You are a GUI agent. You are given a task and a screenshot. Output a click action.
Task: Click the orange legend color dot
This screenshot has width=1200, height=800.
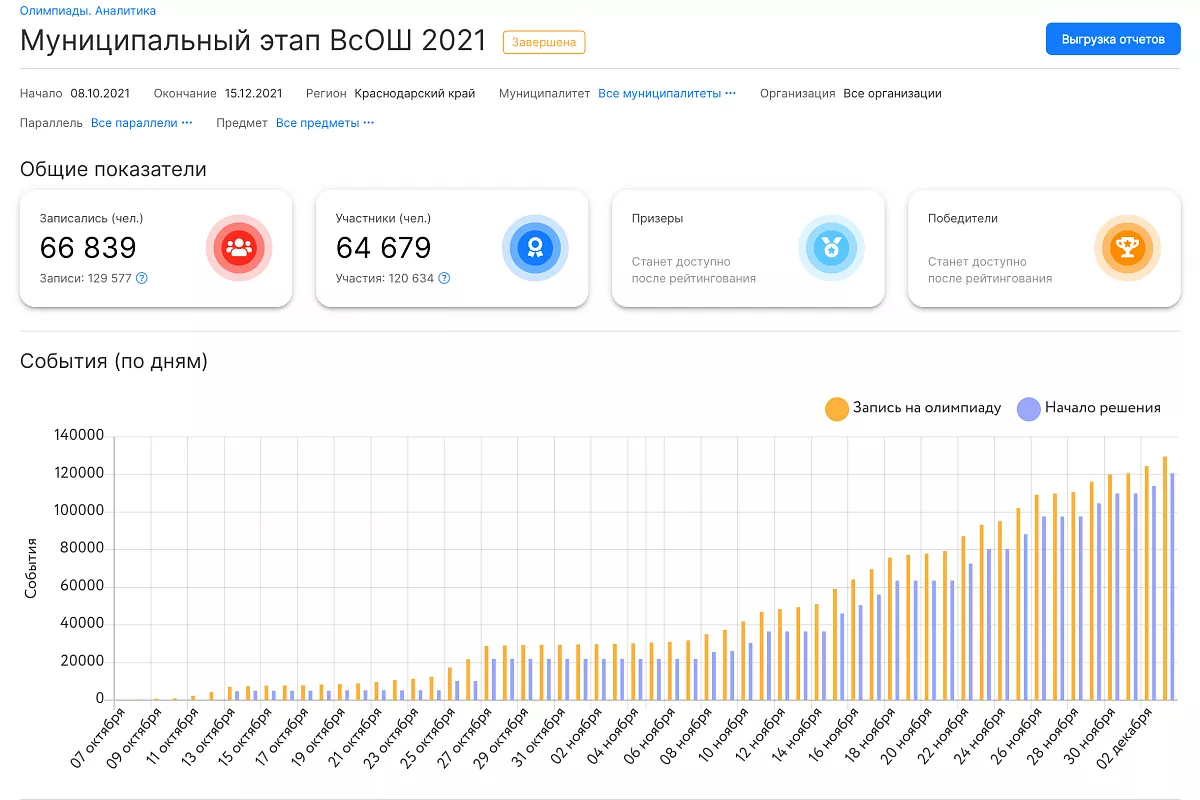tap(836, 408)
